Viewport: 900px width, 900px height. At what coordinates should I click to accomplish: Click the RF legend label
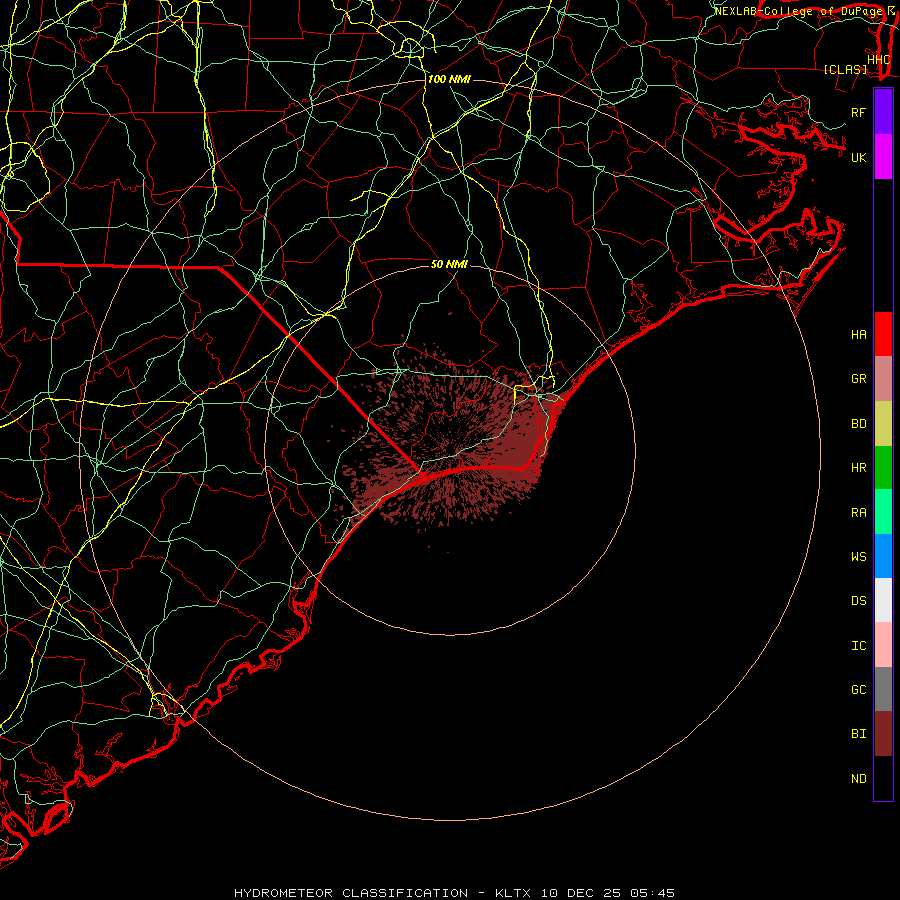coord(859,112)
